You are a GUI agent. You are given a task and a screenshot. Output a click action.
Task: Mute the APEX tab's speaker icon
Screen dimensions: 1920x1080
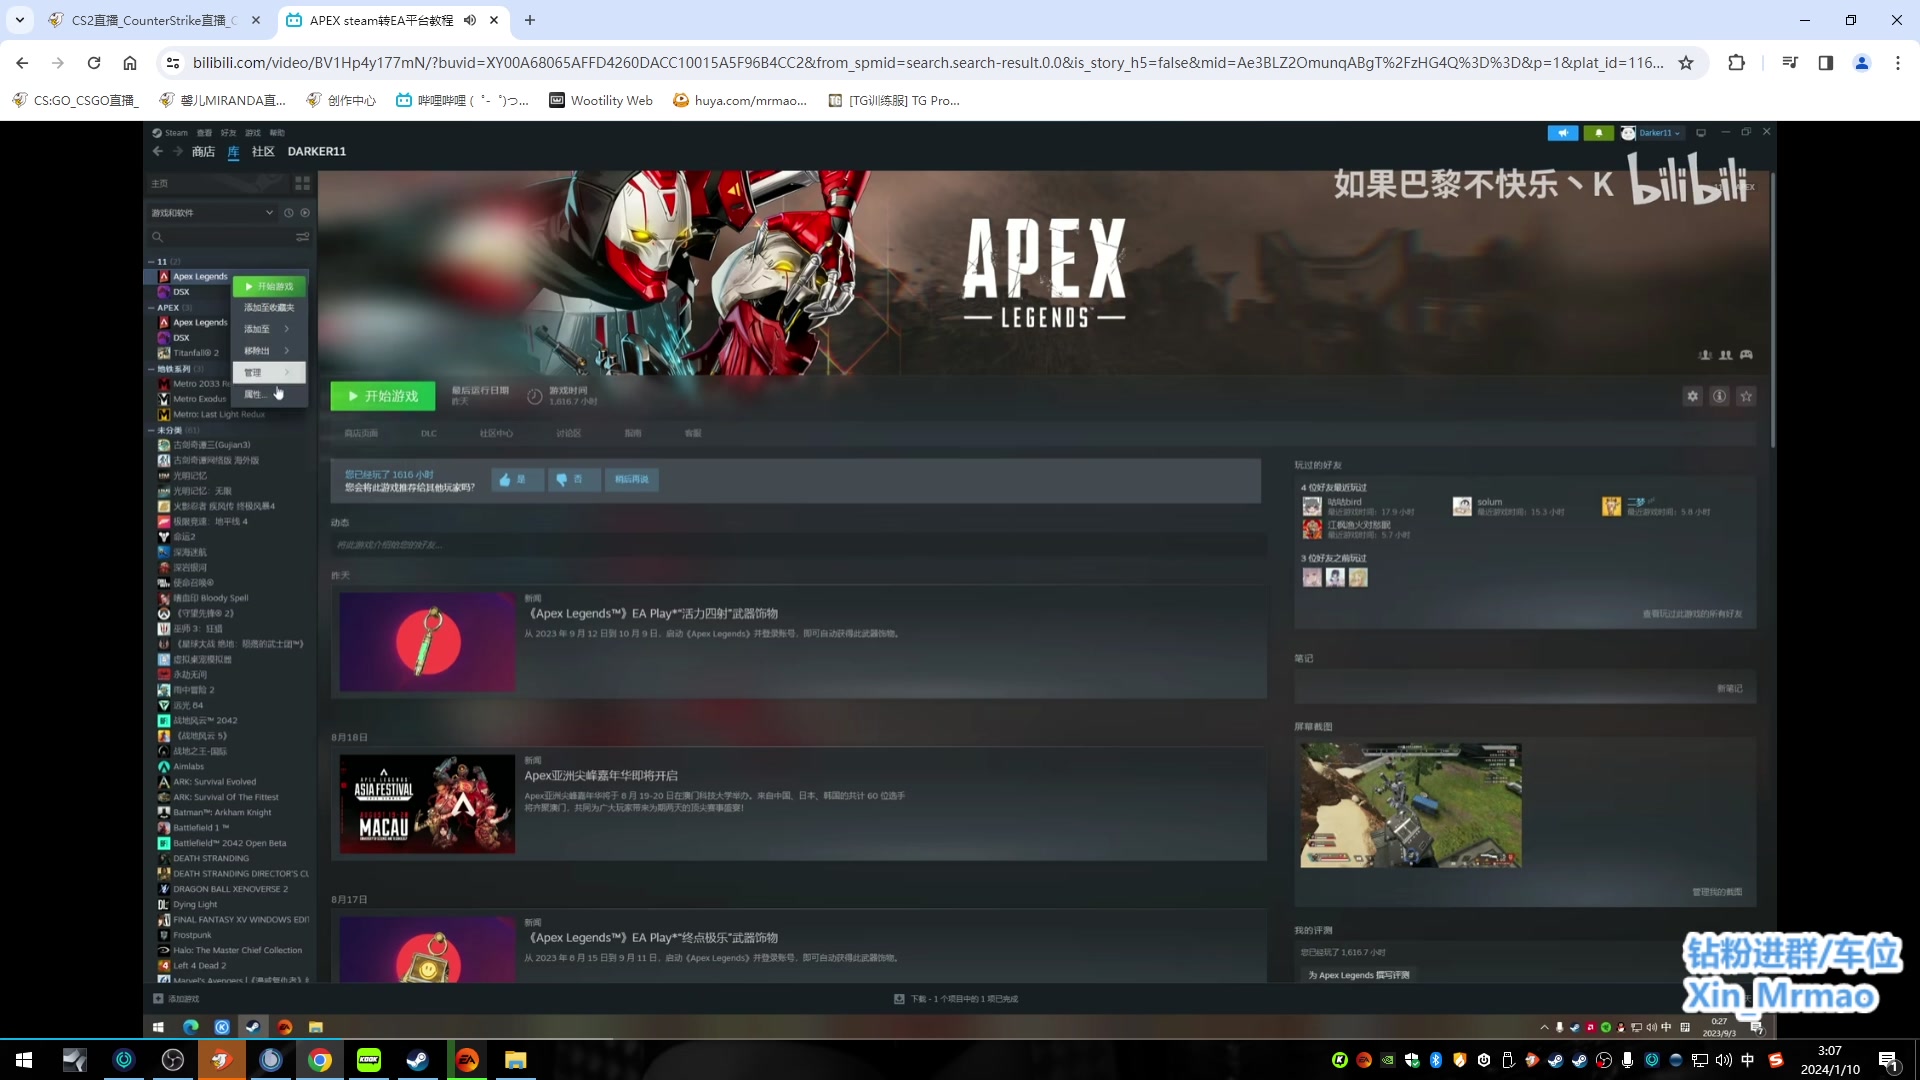tap(470, 20)
